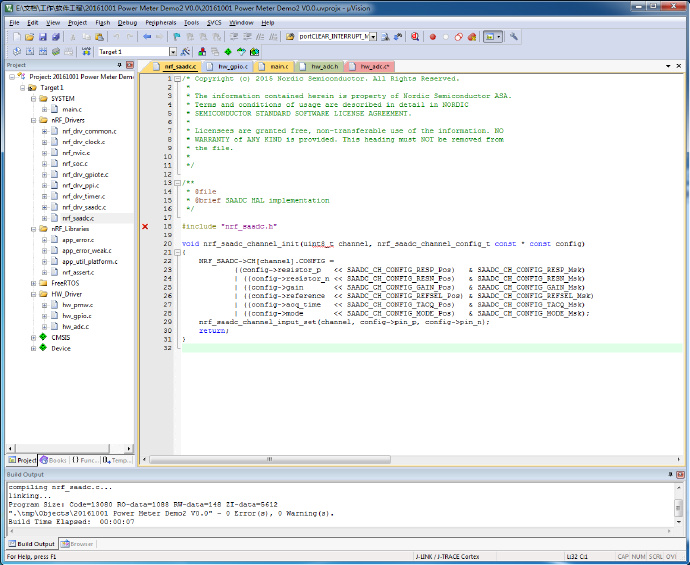Open the editor tab list dropdown arrow

pyautogui.click(x=668, y=66)
